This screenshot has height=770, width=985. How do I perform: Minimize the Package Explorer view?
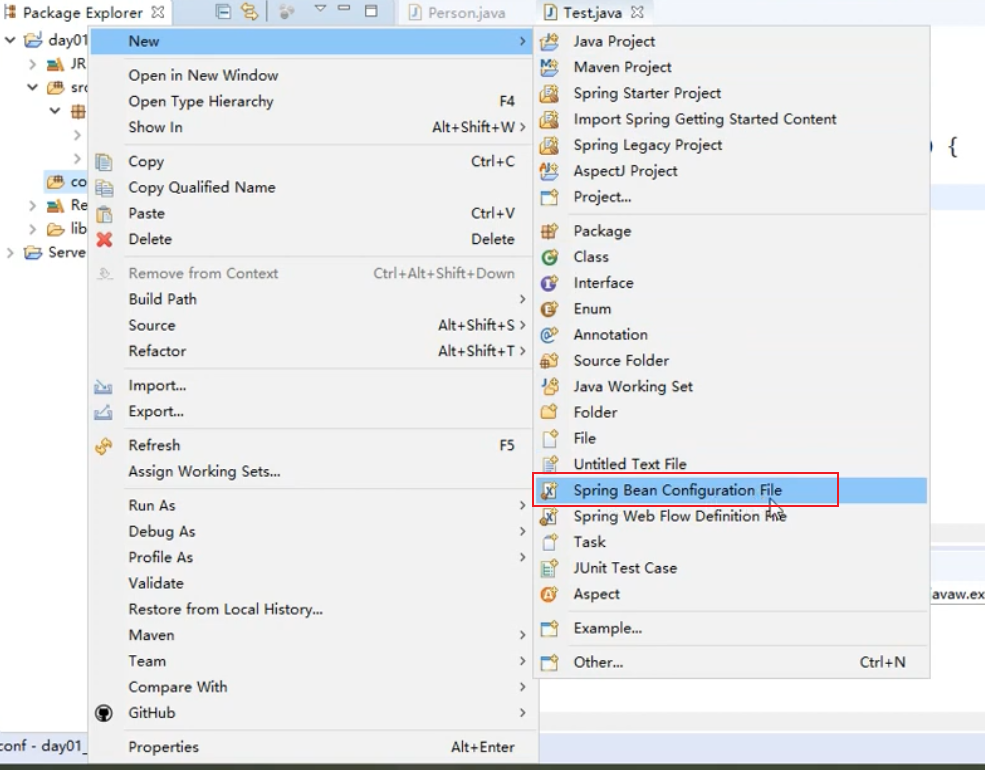point(344,9)
